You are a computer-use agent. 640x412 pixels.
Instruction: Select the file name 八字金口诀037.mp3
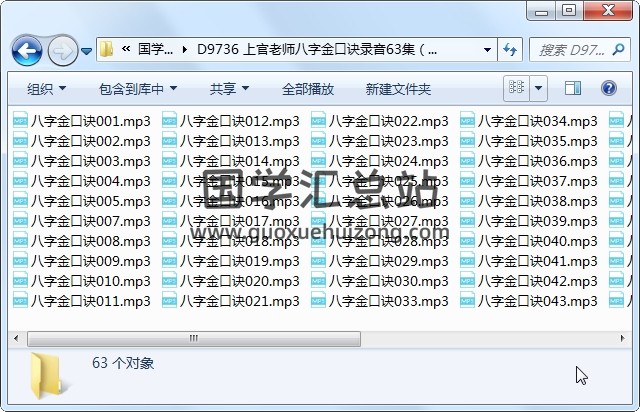tap(538, 181)
